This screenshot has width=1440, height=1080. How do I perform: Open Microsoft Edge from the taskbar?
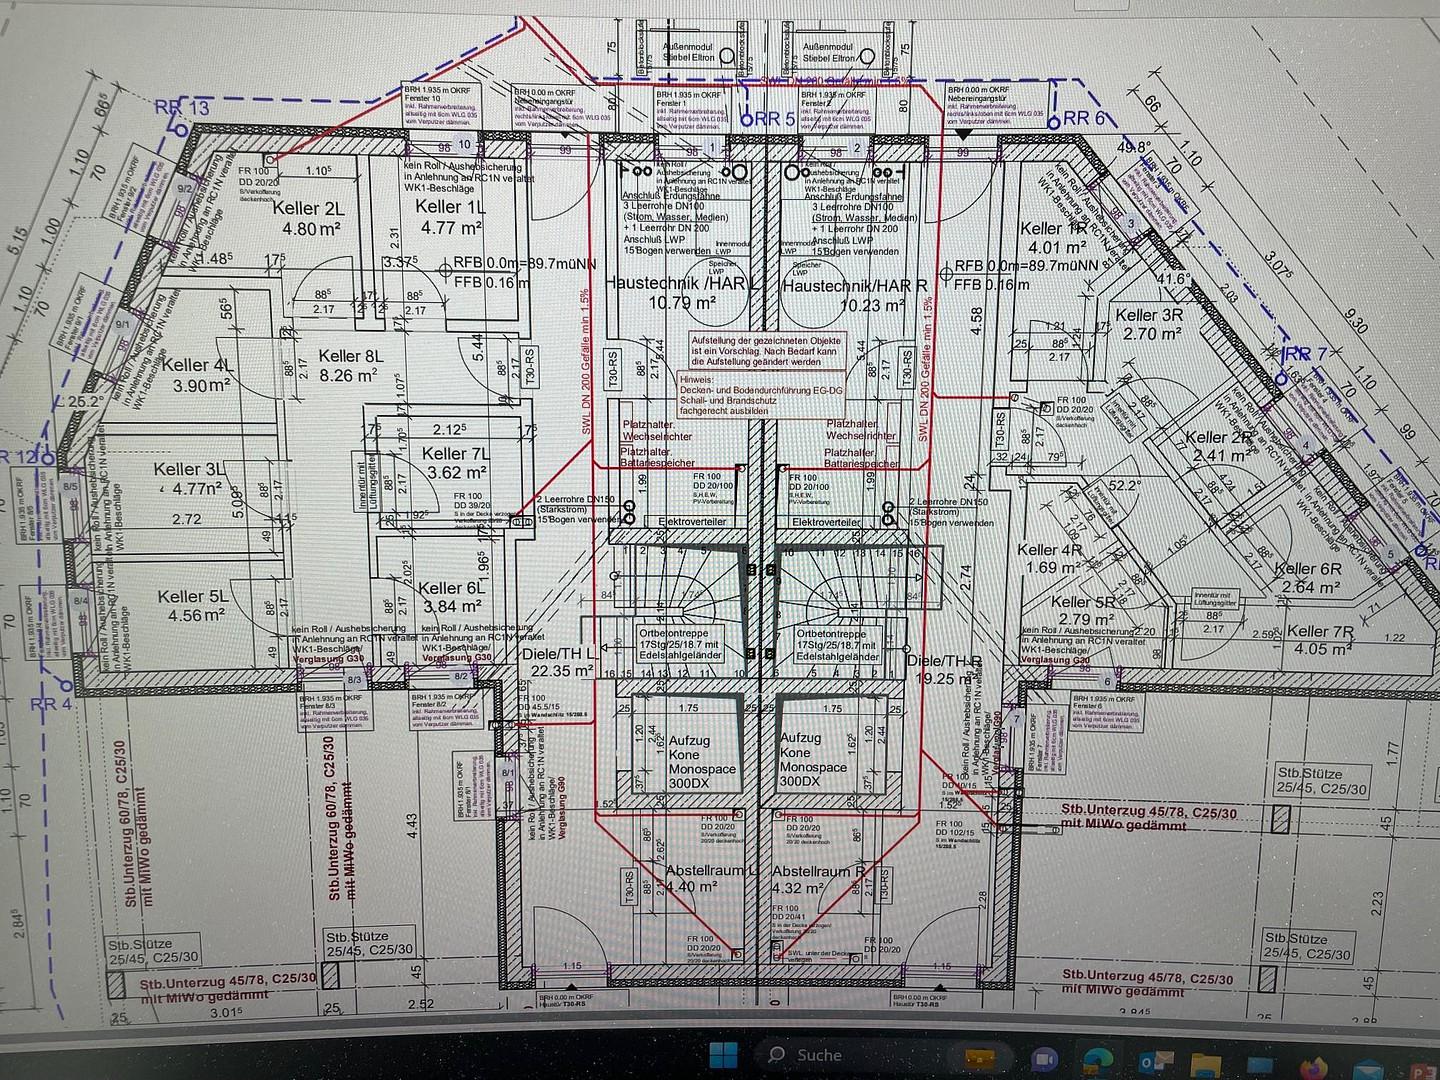[x=1097, y=1058]
